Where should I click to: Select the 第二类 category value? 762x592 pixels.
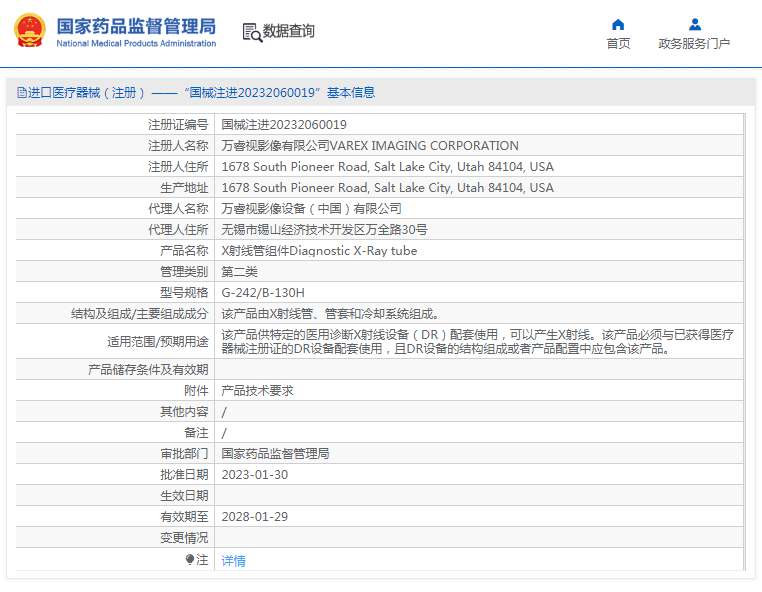pyautogui.click(x=240, y=272)
